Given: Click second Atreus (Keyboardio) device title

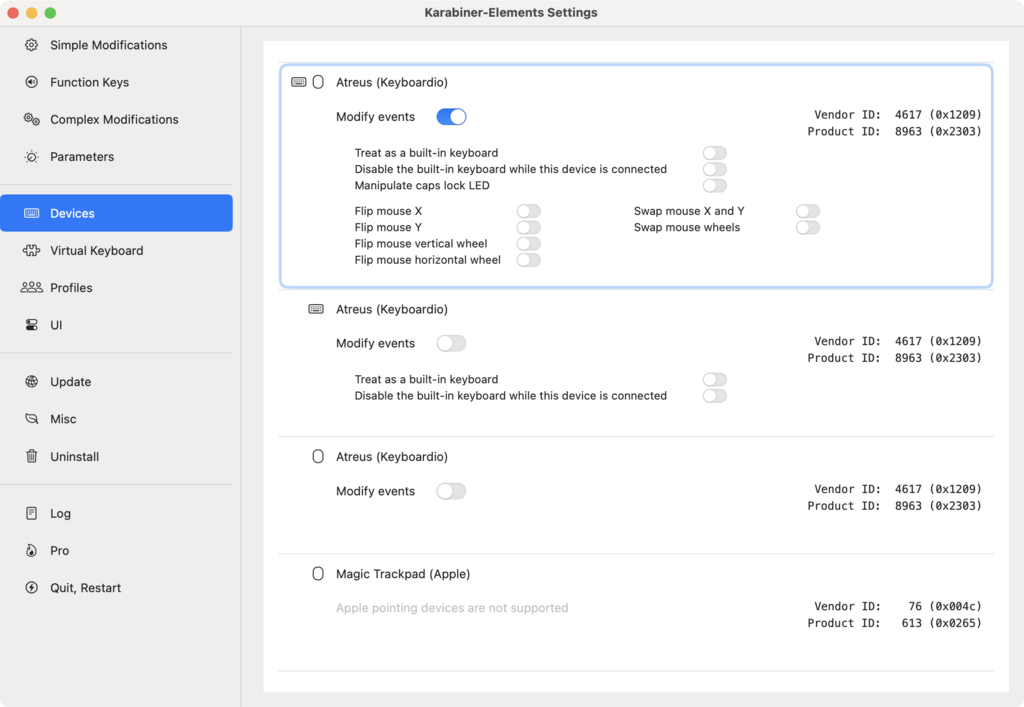Looking at the screenshot, I should pyautogui.click(x=392, y=309).
